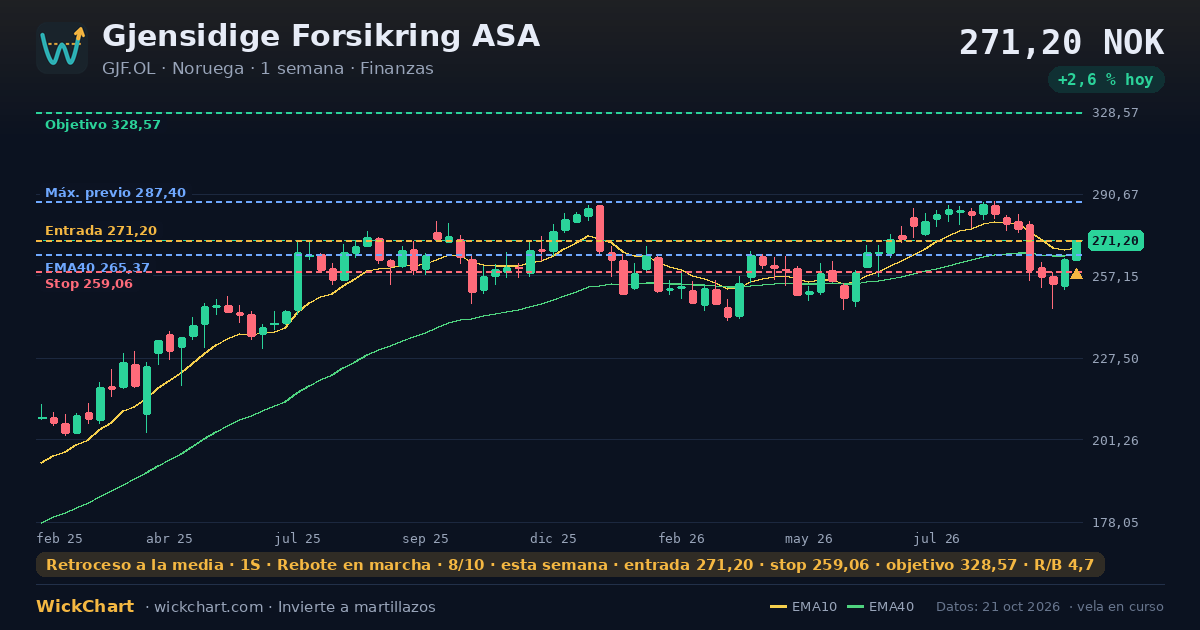The width and height of the screenshot is (1200, 630).
Task: Click the orange entry marker triangle
Action: click(1076, 273)
